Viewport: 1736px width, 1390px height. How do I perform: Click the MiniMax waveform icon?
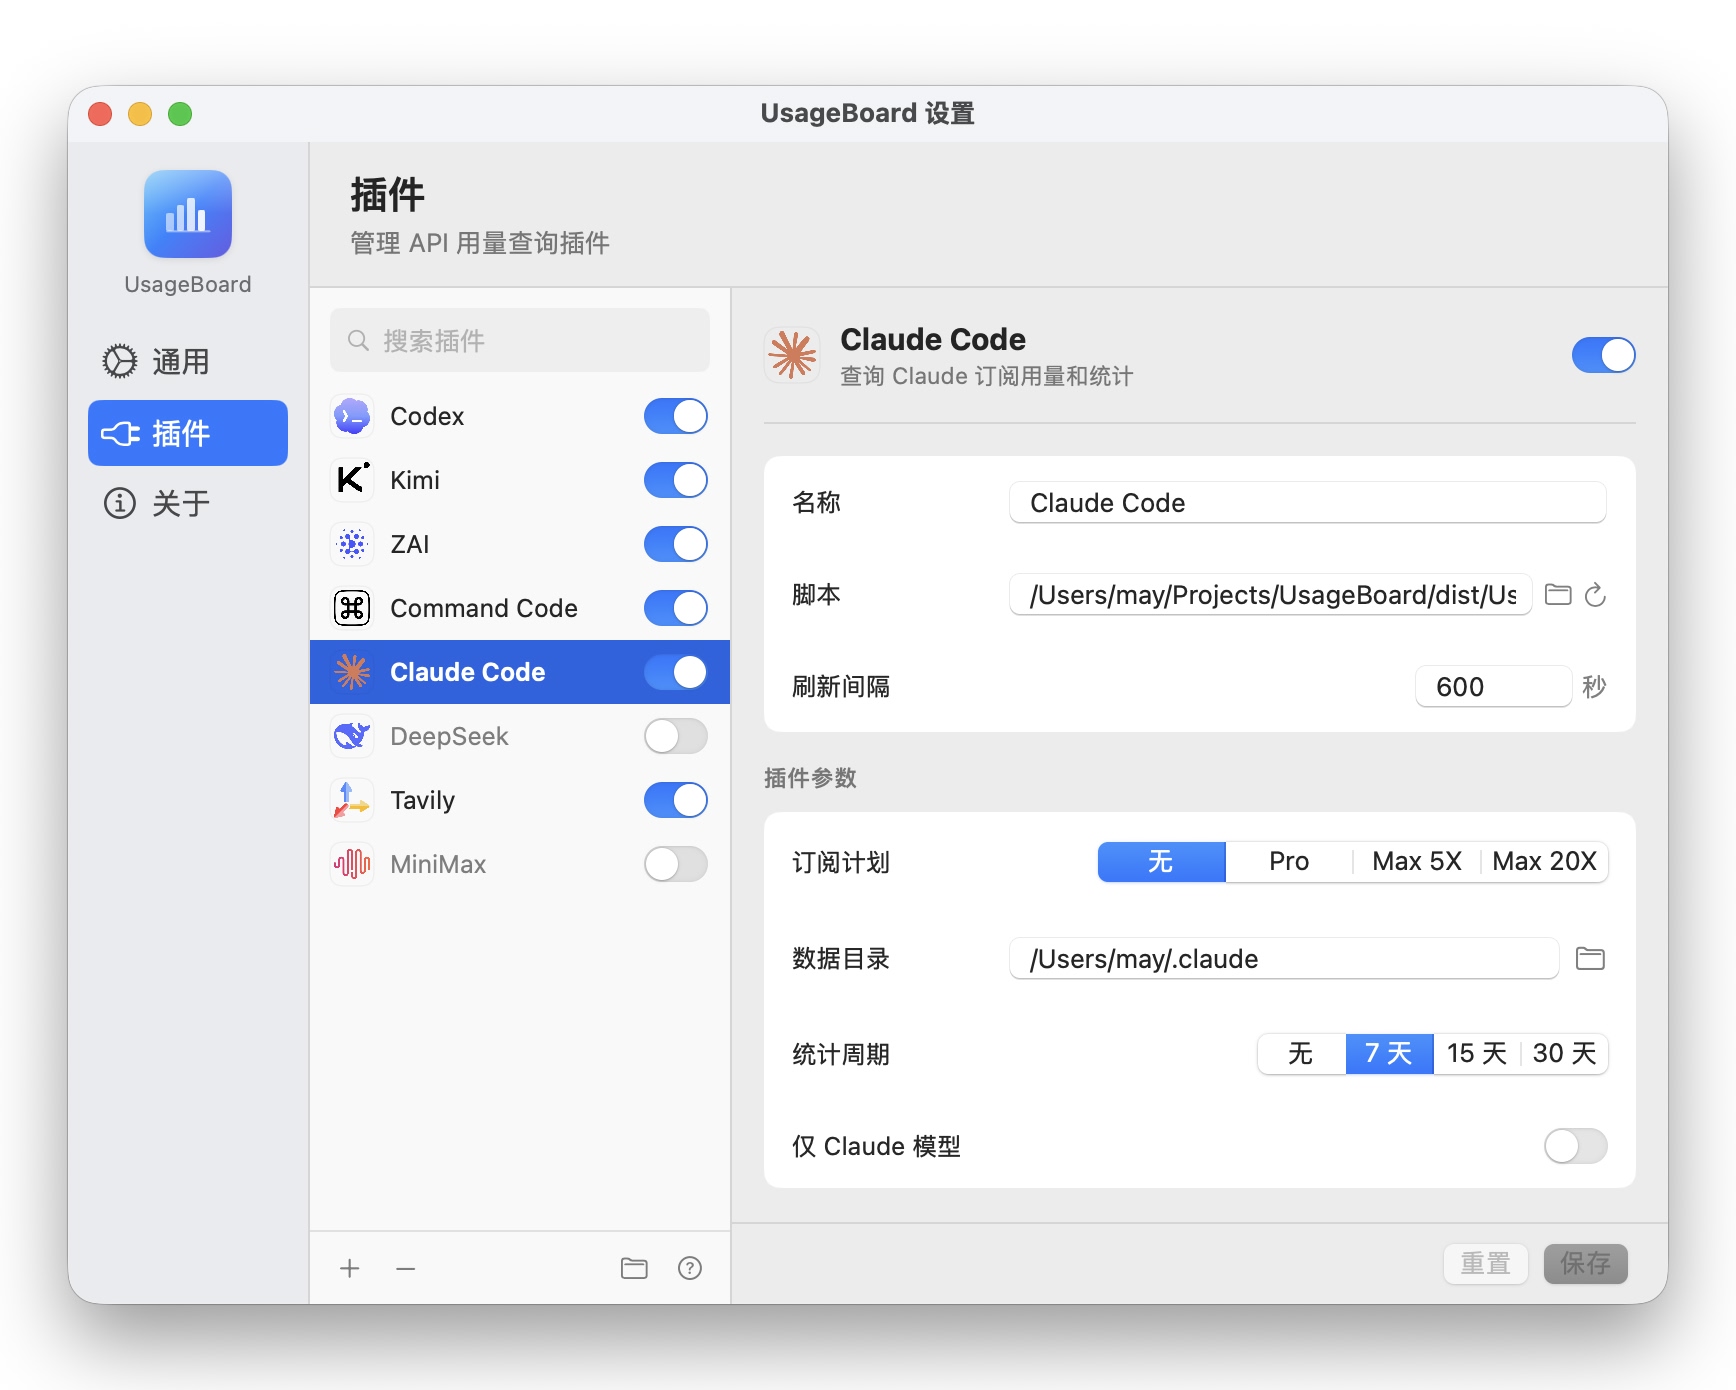(352, 864)
